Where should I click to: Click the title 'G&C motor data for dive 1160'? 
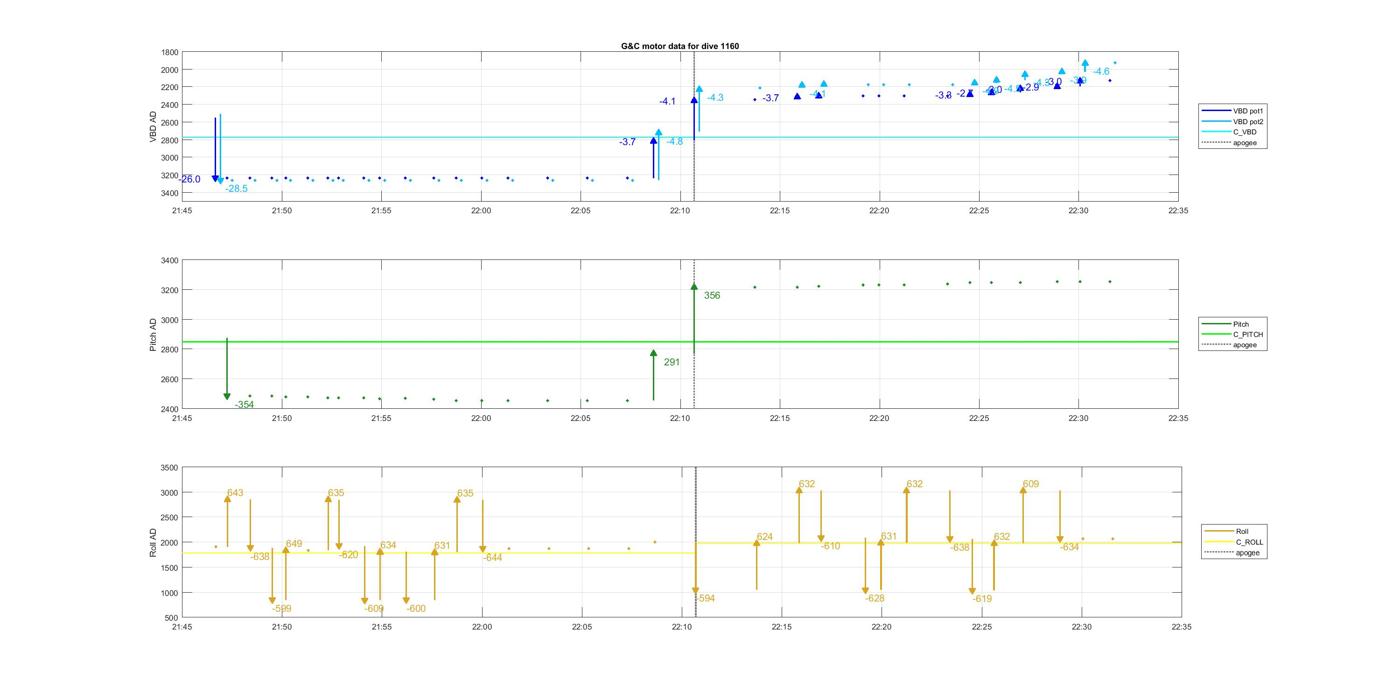[x=680, y=46]
